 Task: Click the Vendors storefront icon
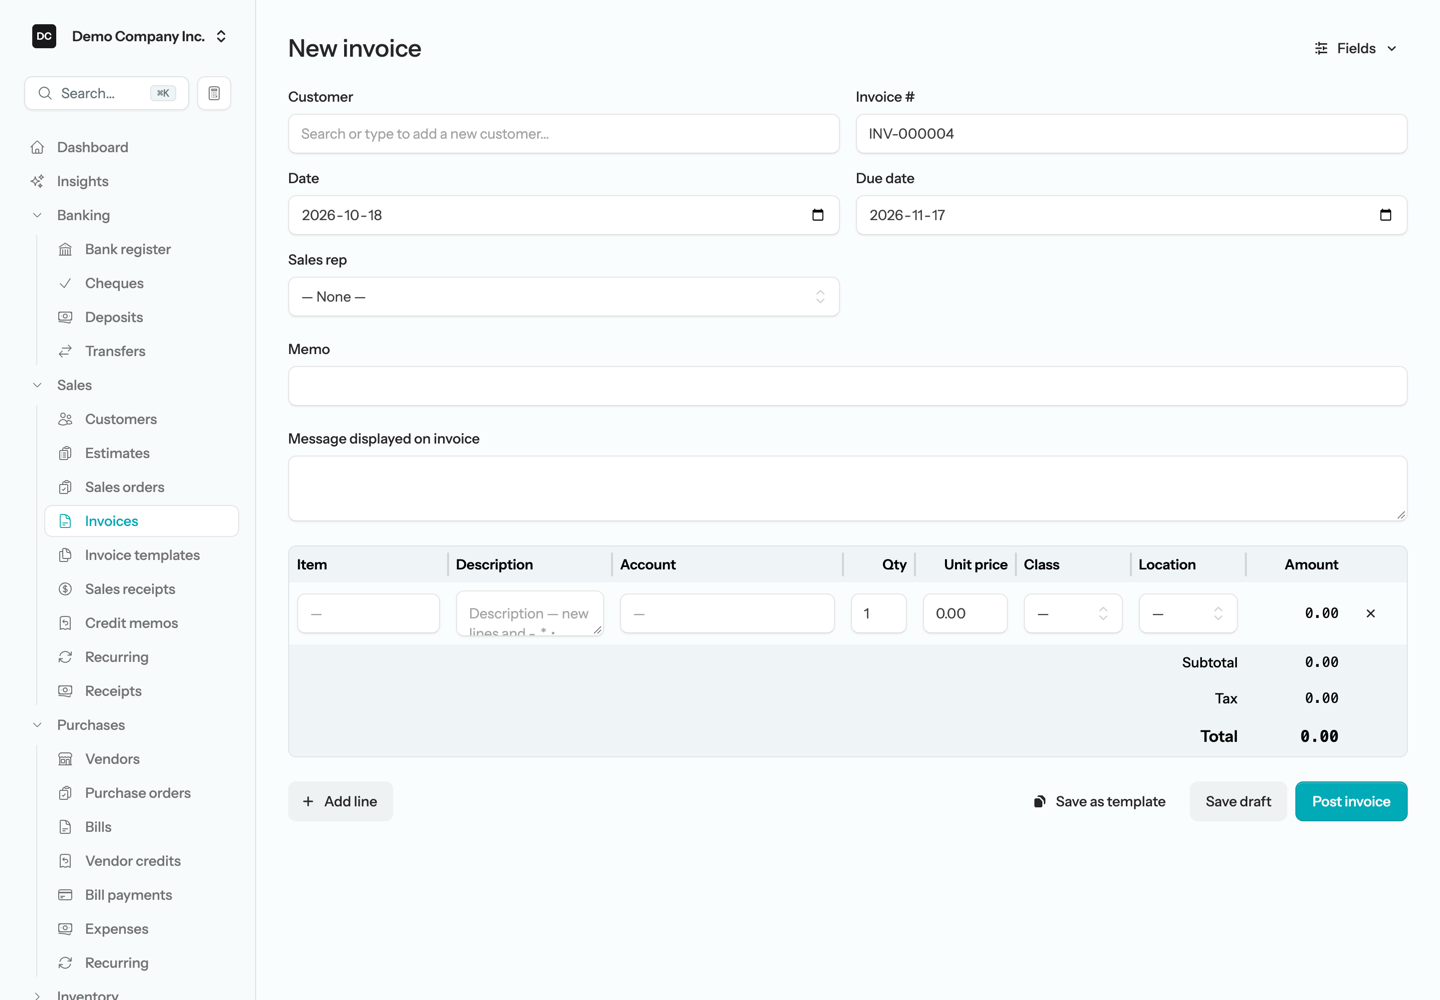coord(65,759)
